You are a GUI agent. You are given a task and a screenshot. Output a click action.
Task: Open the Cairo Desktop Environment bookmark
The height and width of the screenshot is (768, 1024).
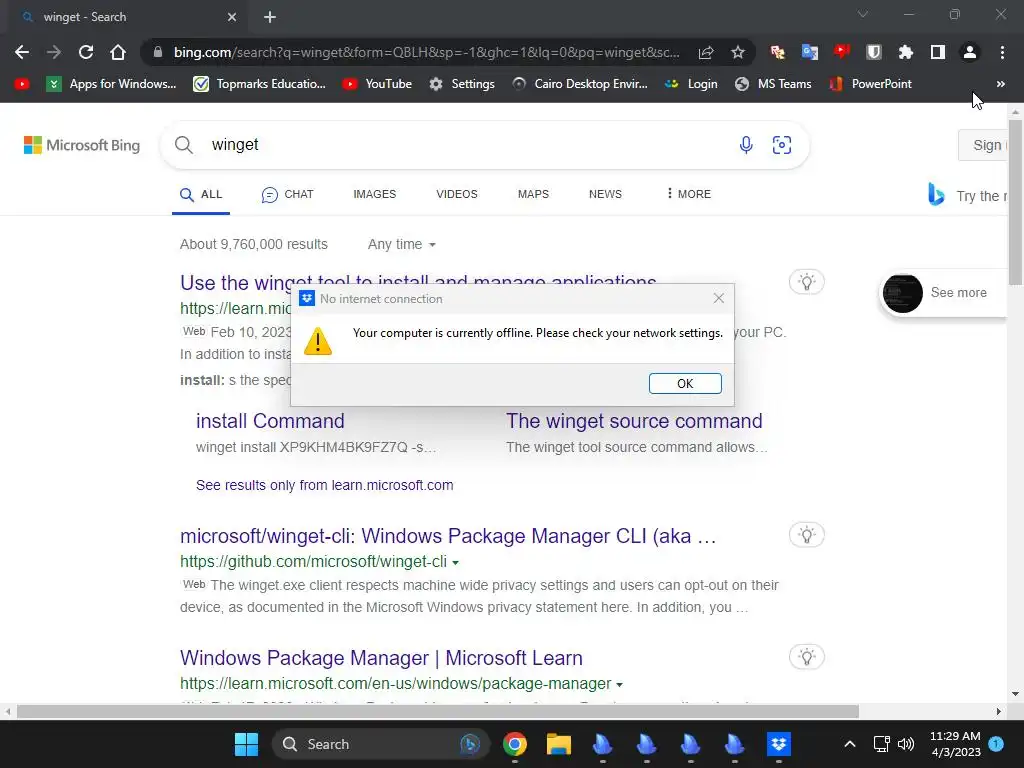(x=580, y=84)
